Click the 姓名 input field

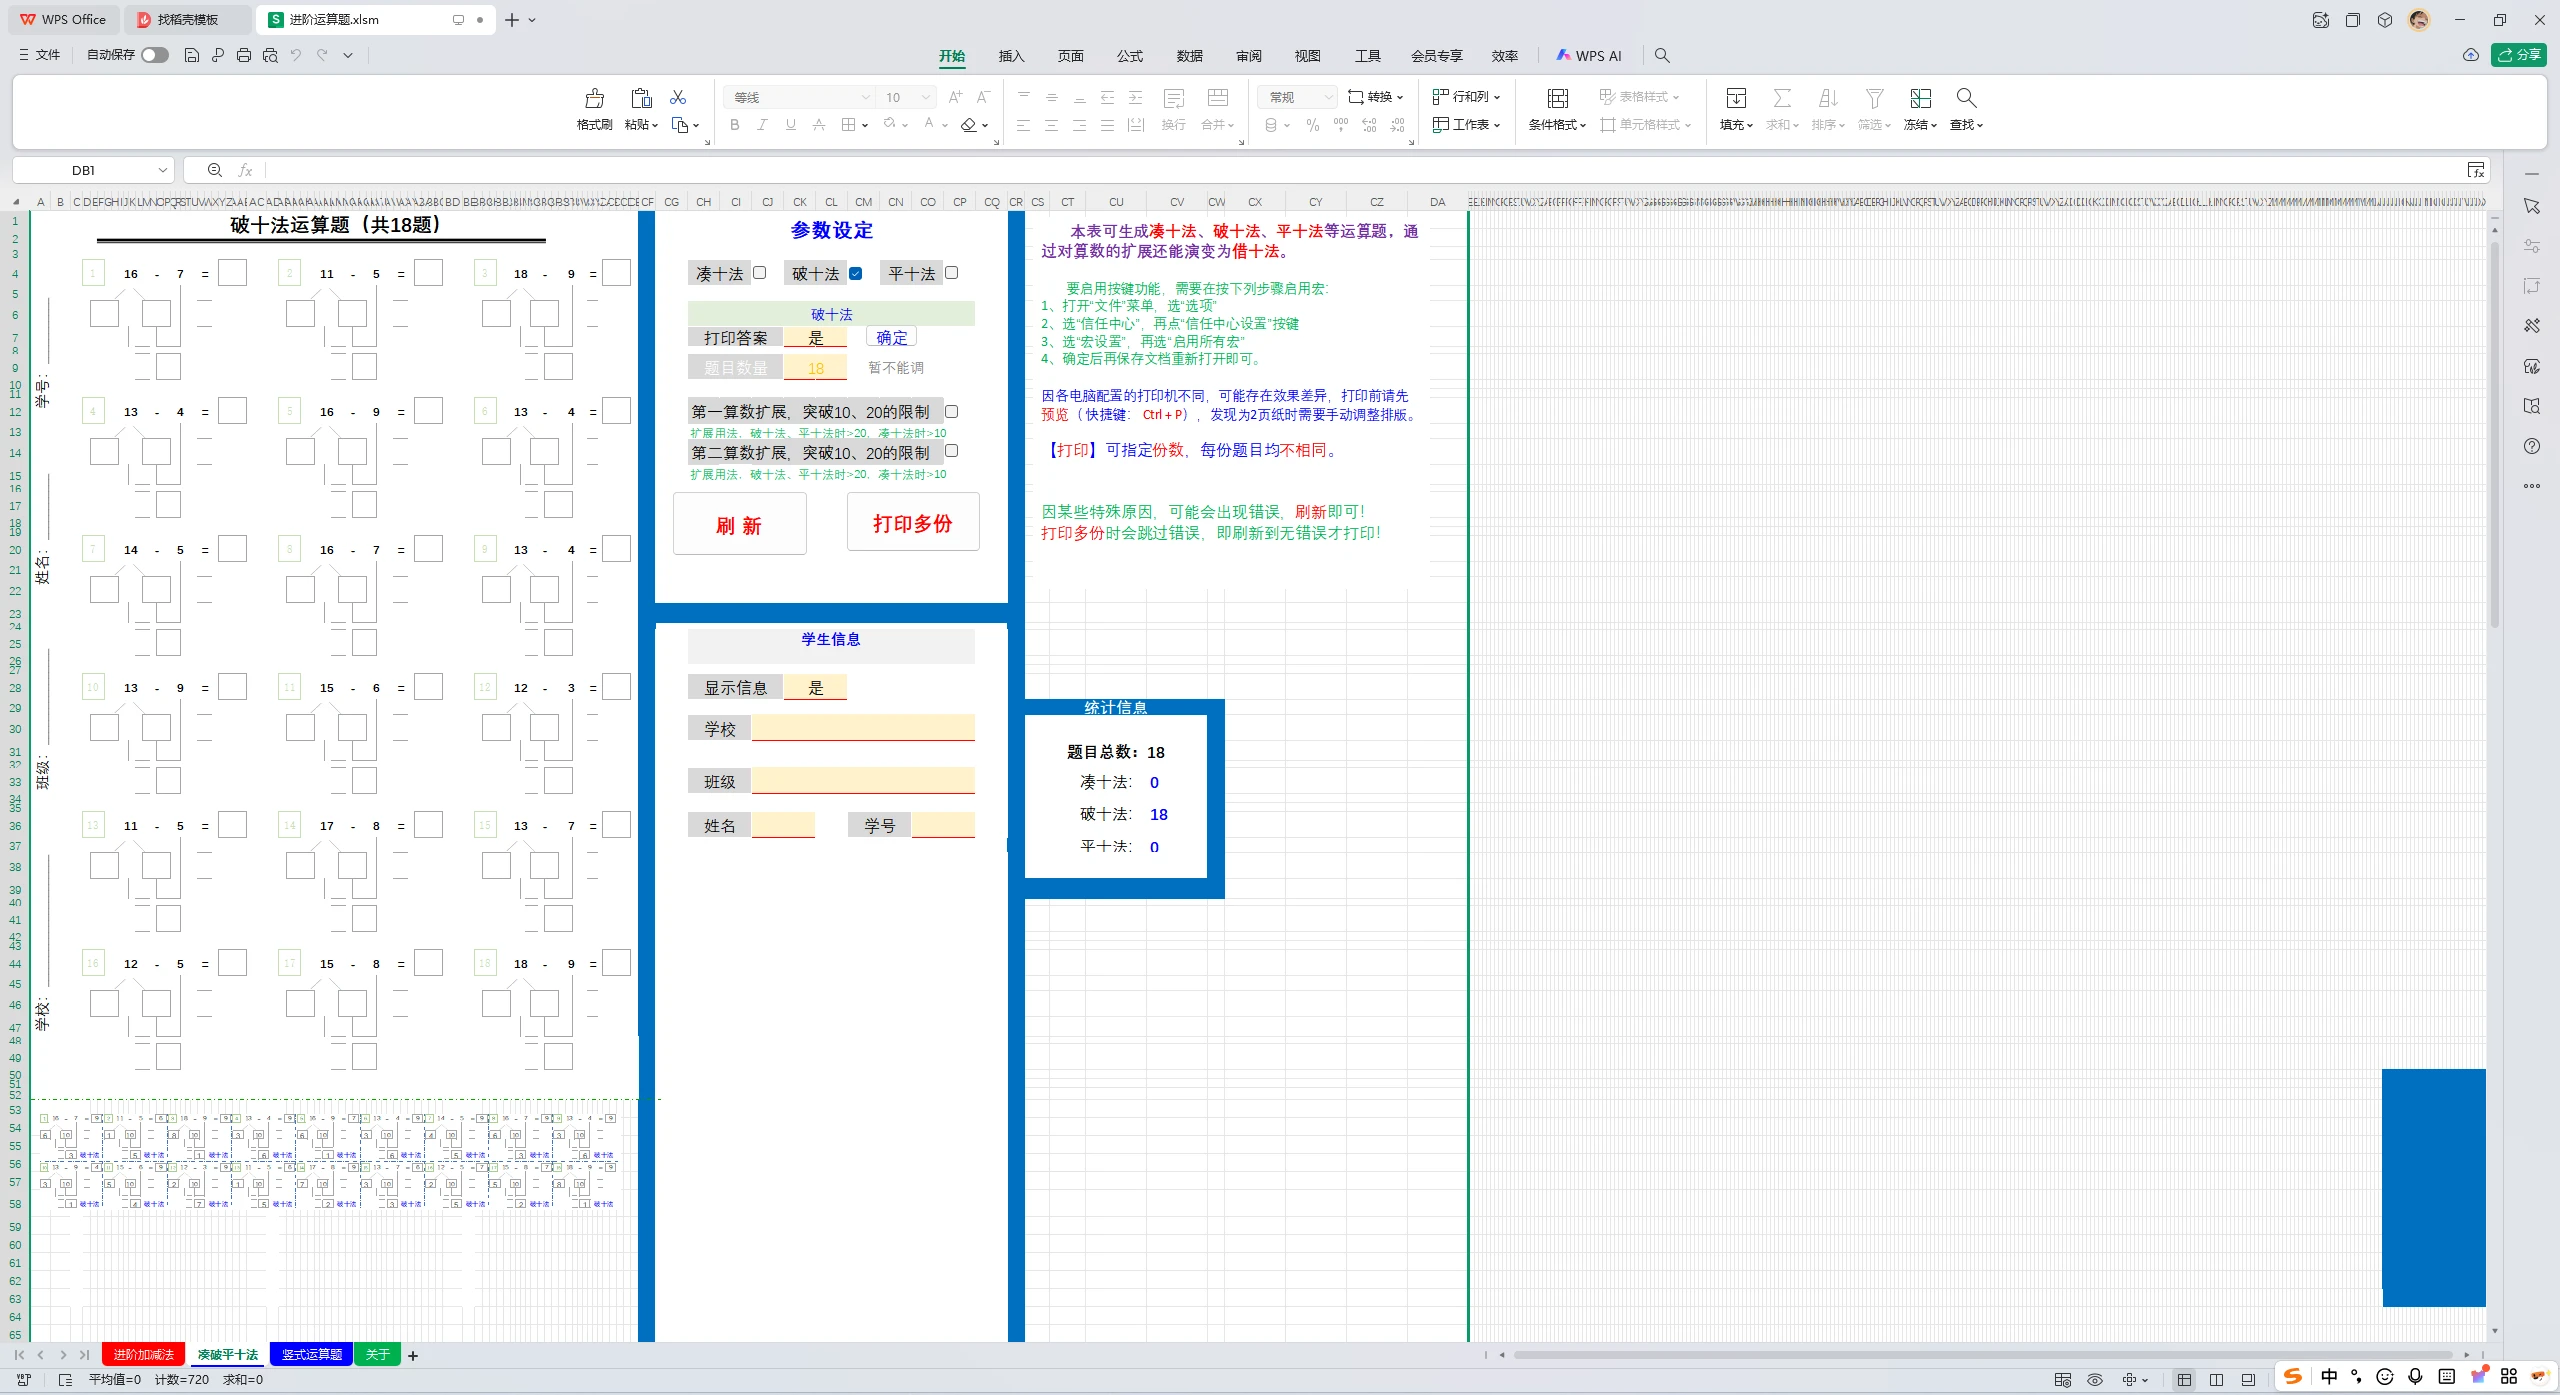[783, 825]
